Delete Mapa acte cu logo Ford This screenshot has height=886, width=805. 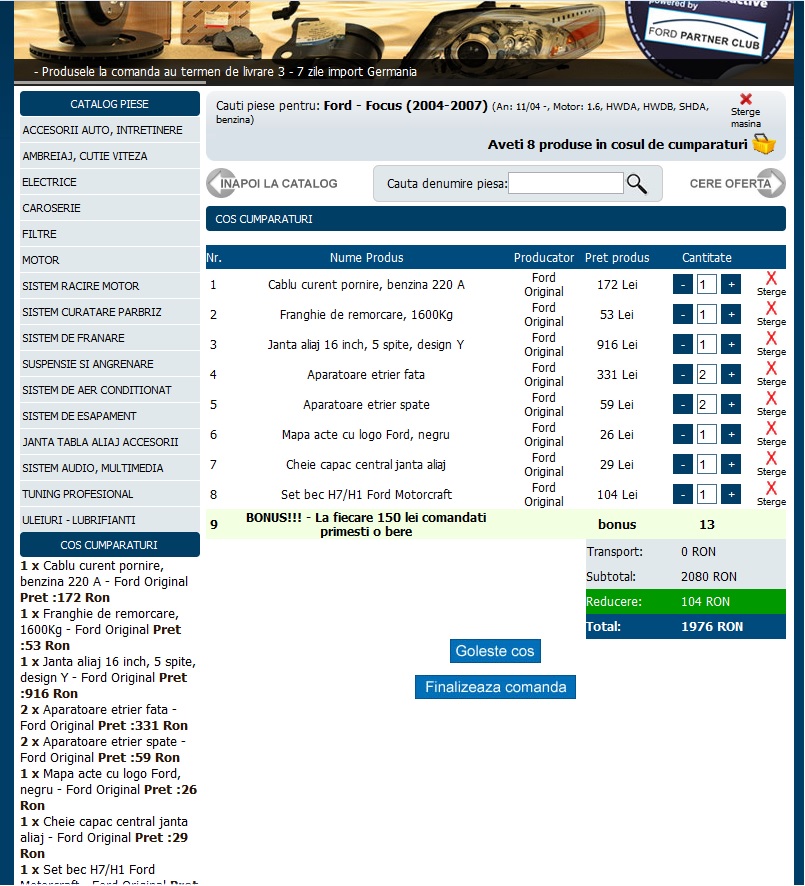click(771, 429)
